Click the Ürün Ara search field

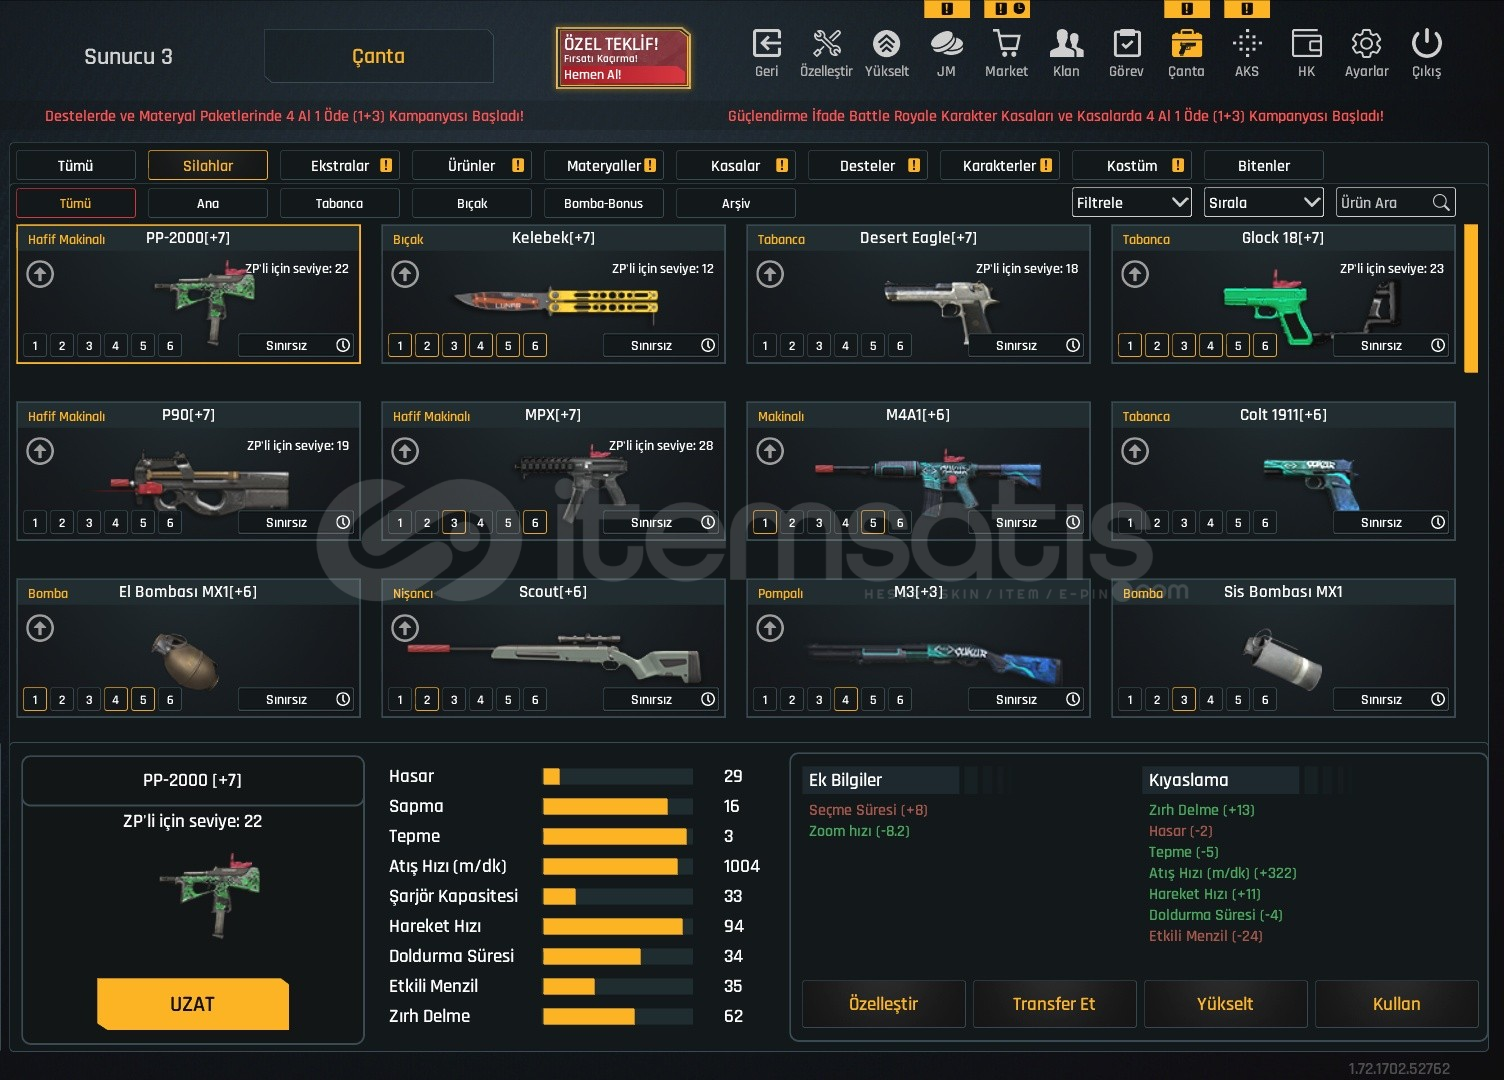pos(1396,203)
